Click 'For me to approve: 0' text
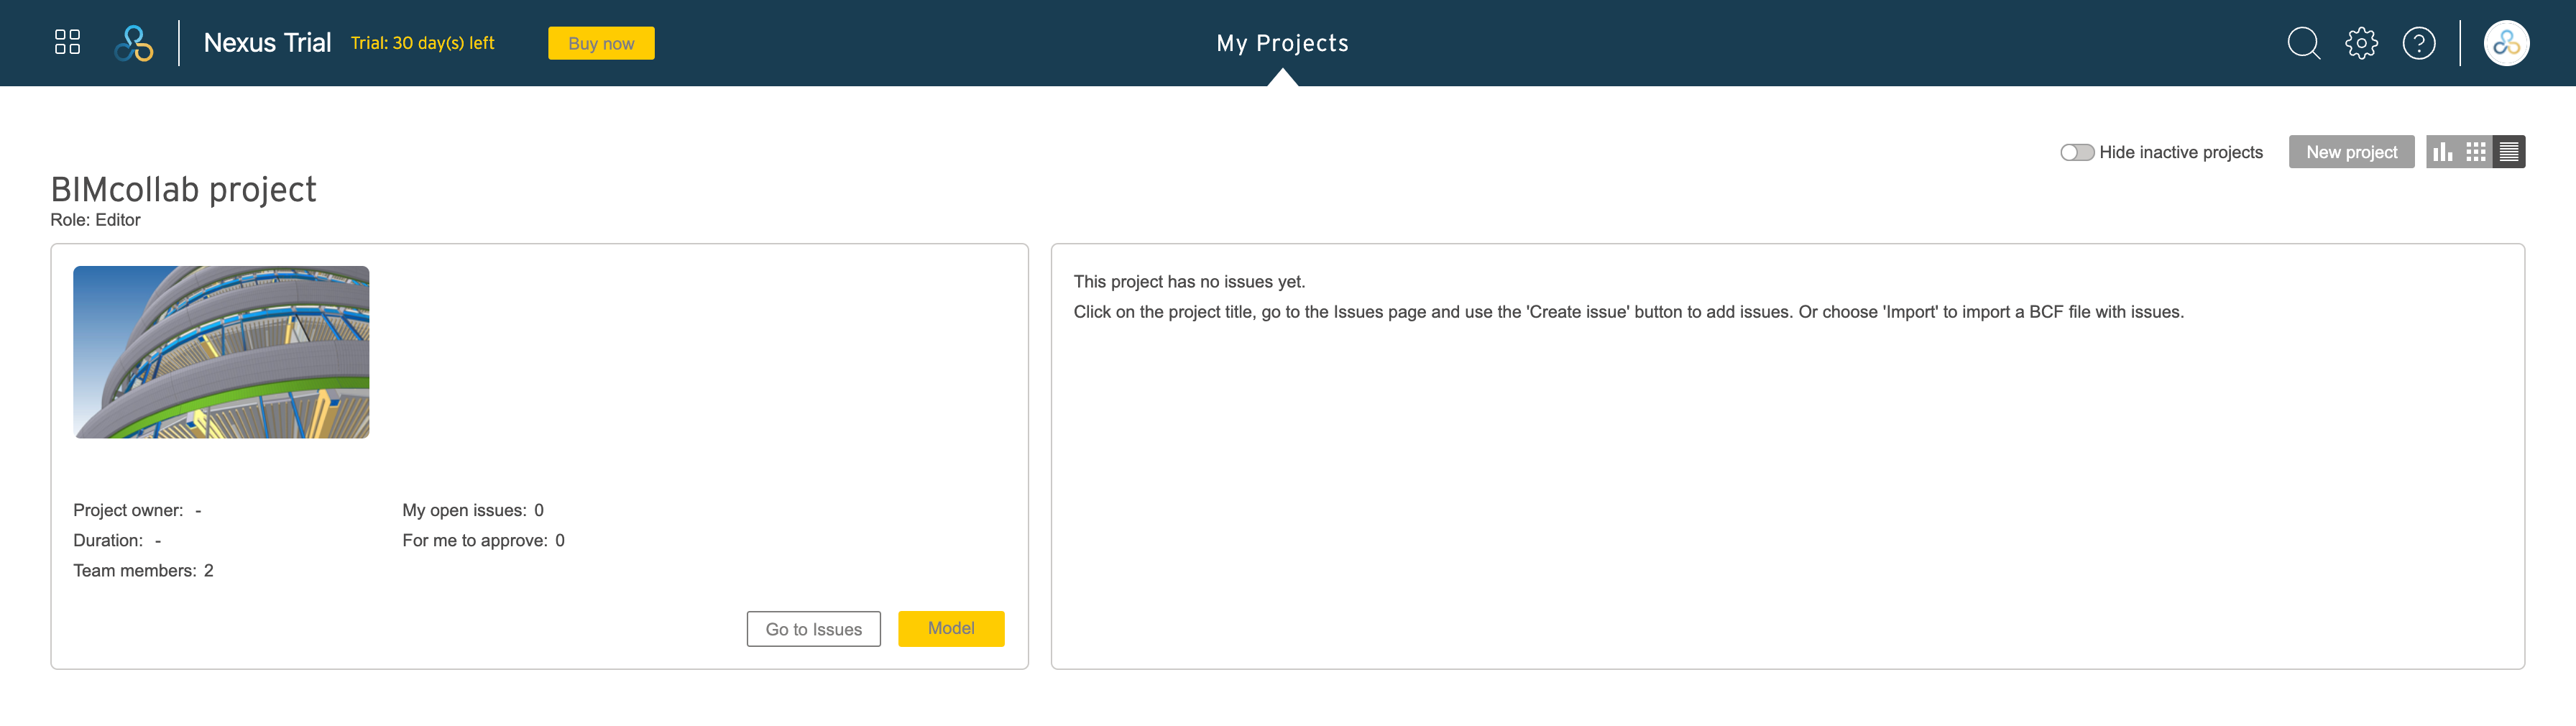2576x726 pixels. [x=483, y=541]
